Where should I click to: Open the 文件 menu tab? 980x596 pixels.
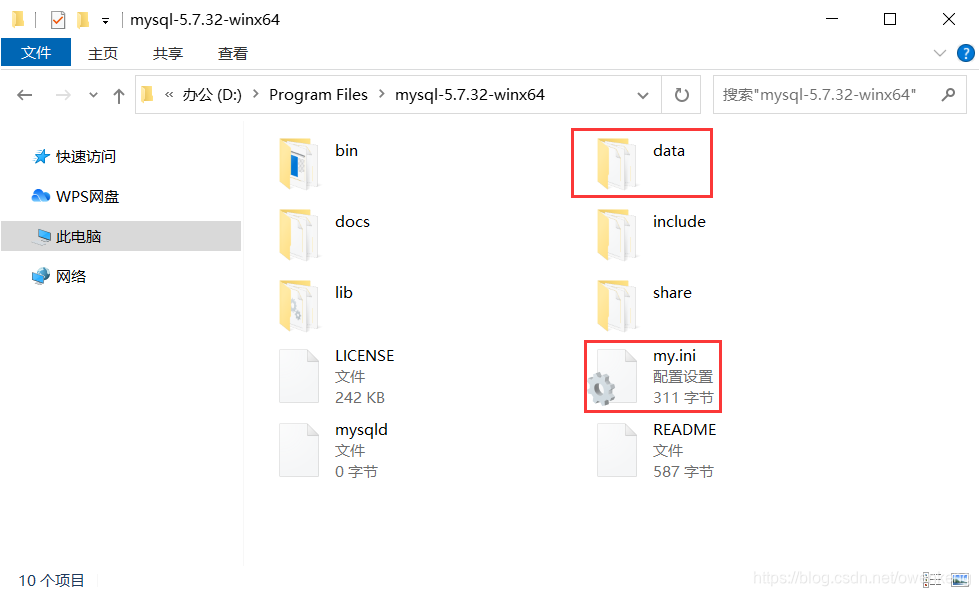coord(36,52)
